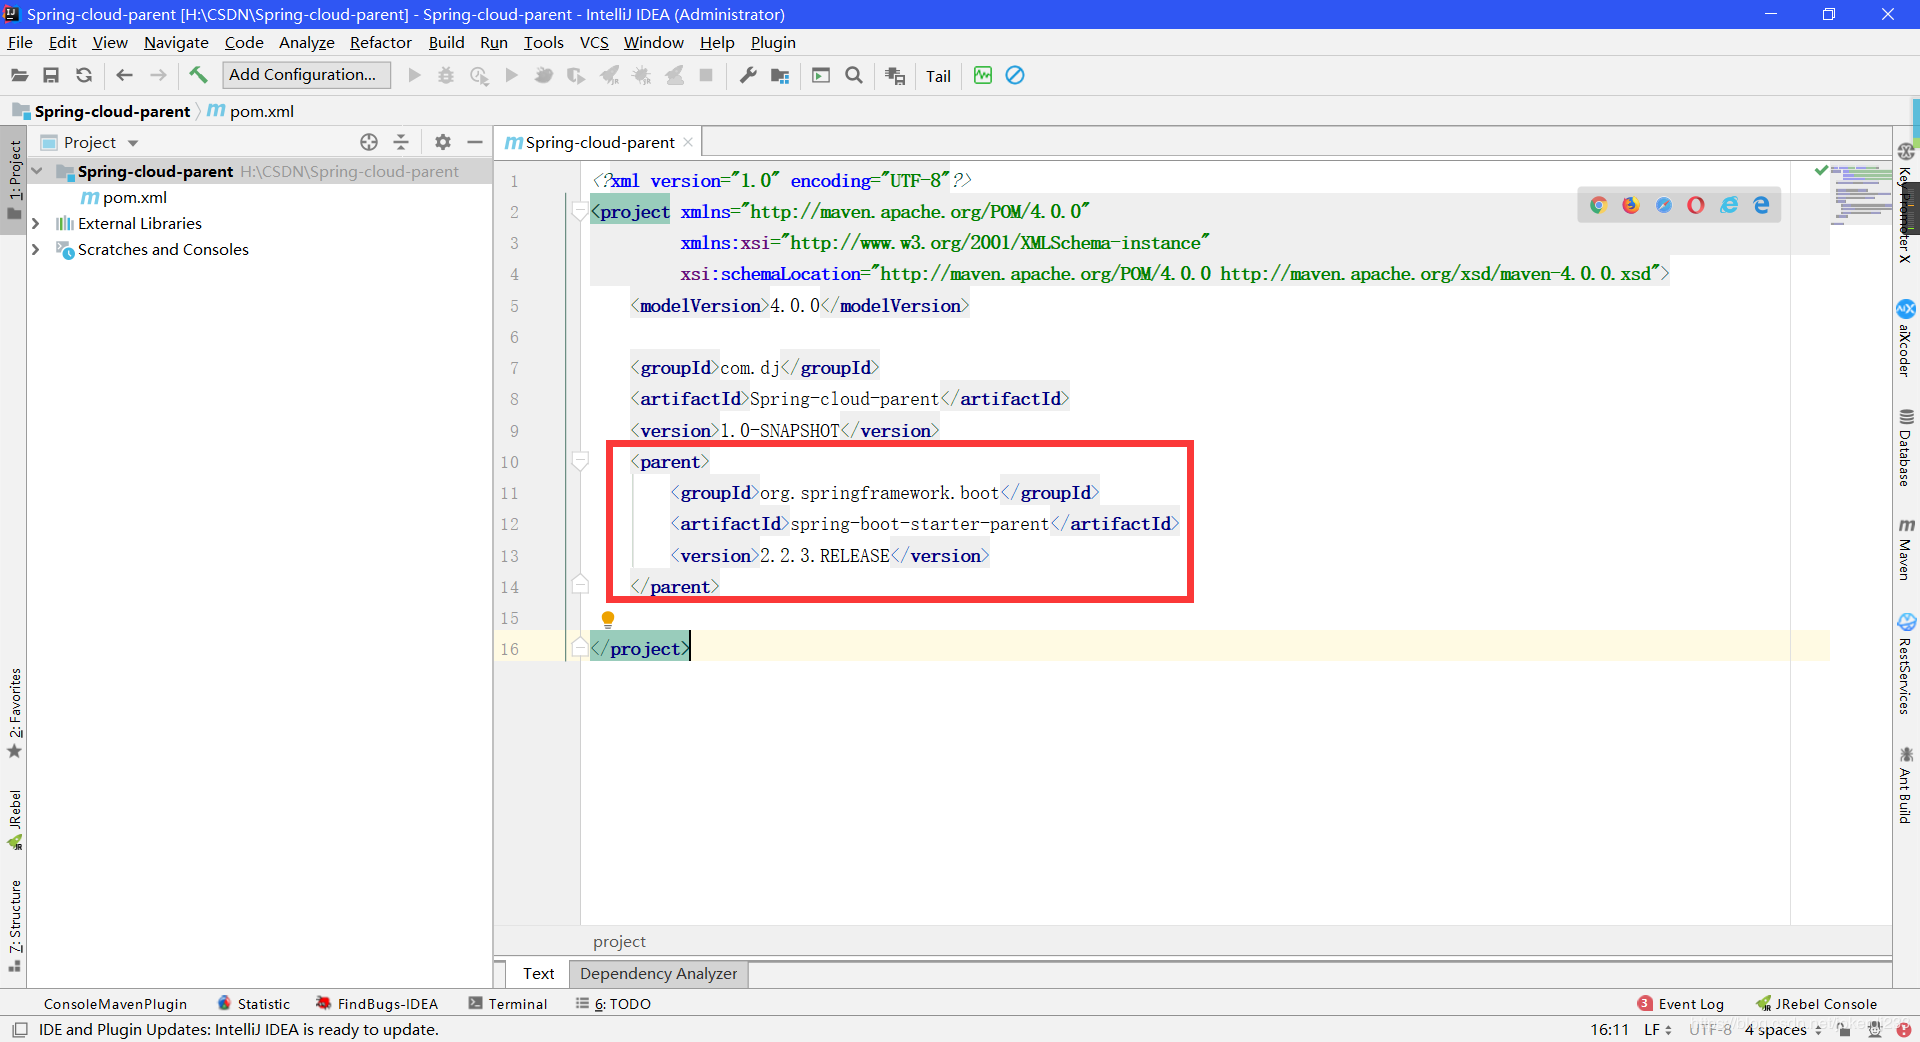Open the UTF-8 encoding selector
Viewport: 1920px width, 1042px height.
point(1710,1029)
